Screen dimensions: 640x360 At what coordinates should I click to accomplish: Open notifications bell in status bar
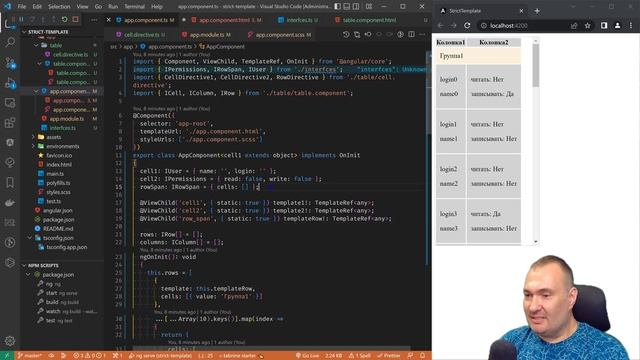click(x=422, y=356)
